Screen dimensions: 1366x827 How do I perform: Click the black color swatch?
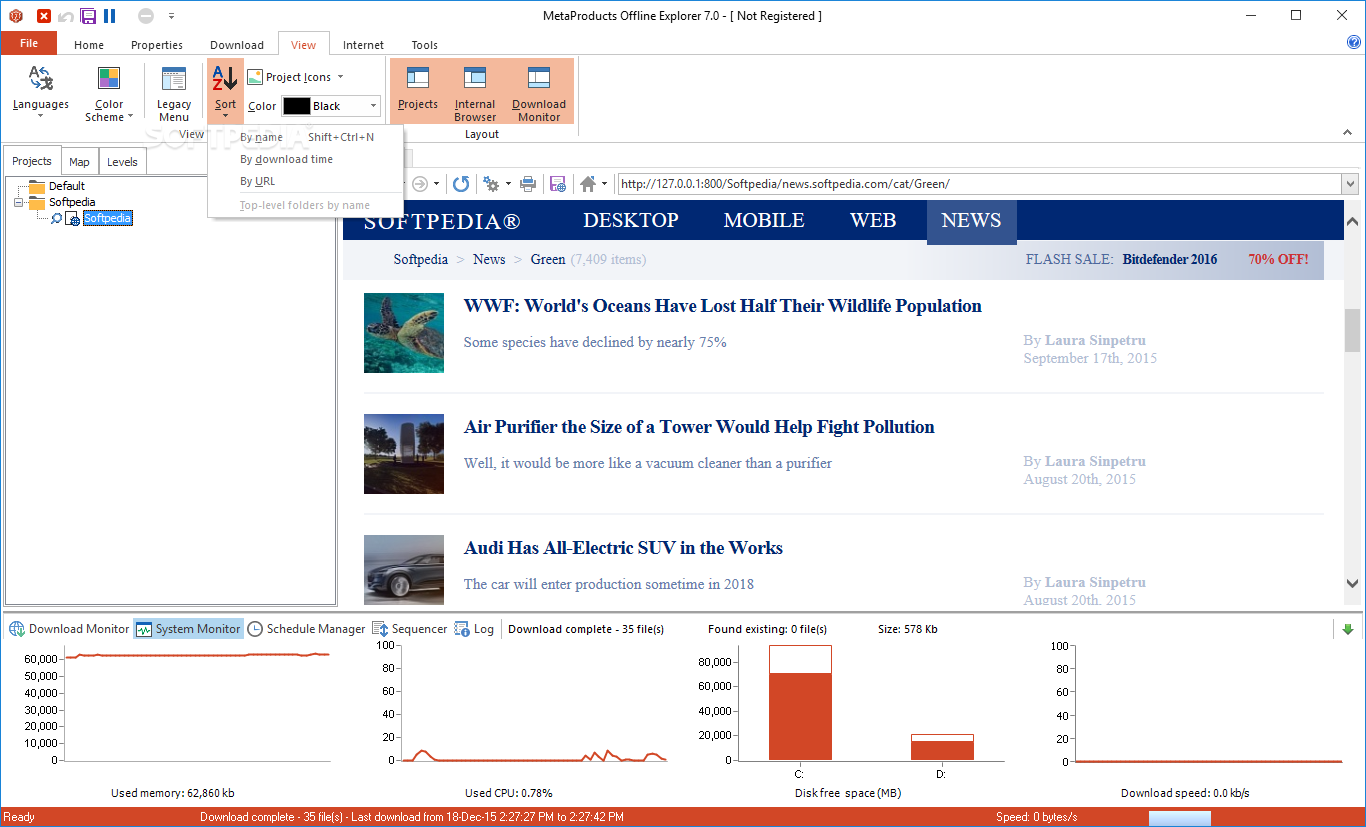[296, 106]
